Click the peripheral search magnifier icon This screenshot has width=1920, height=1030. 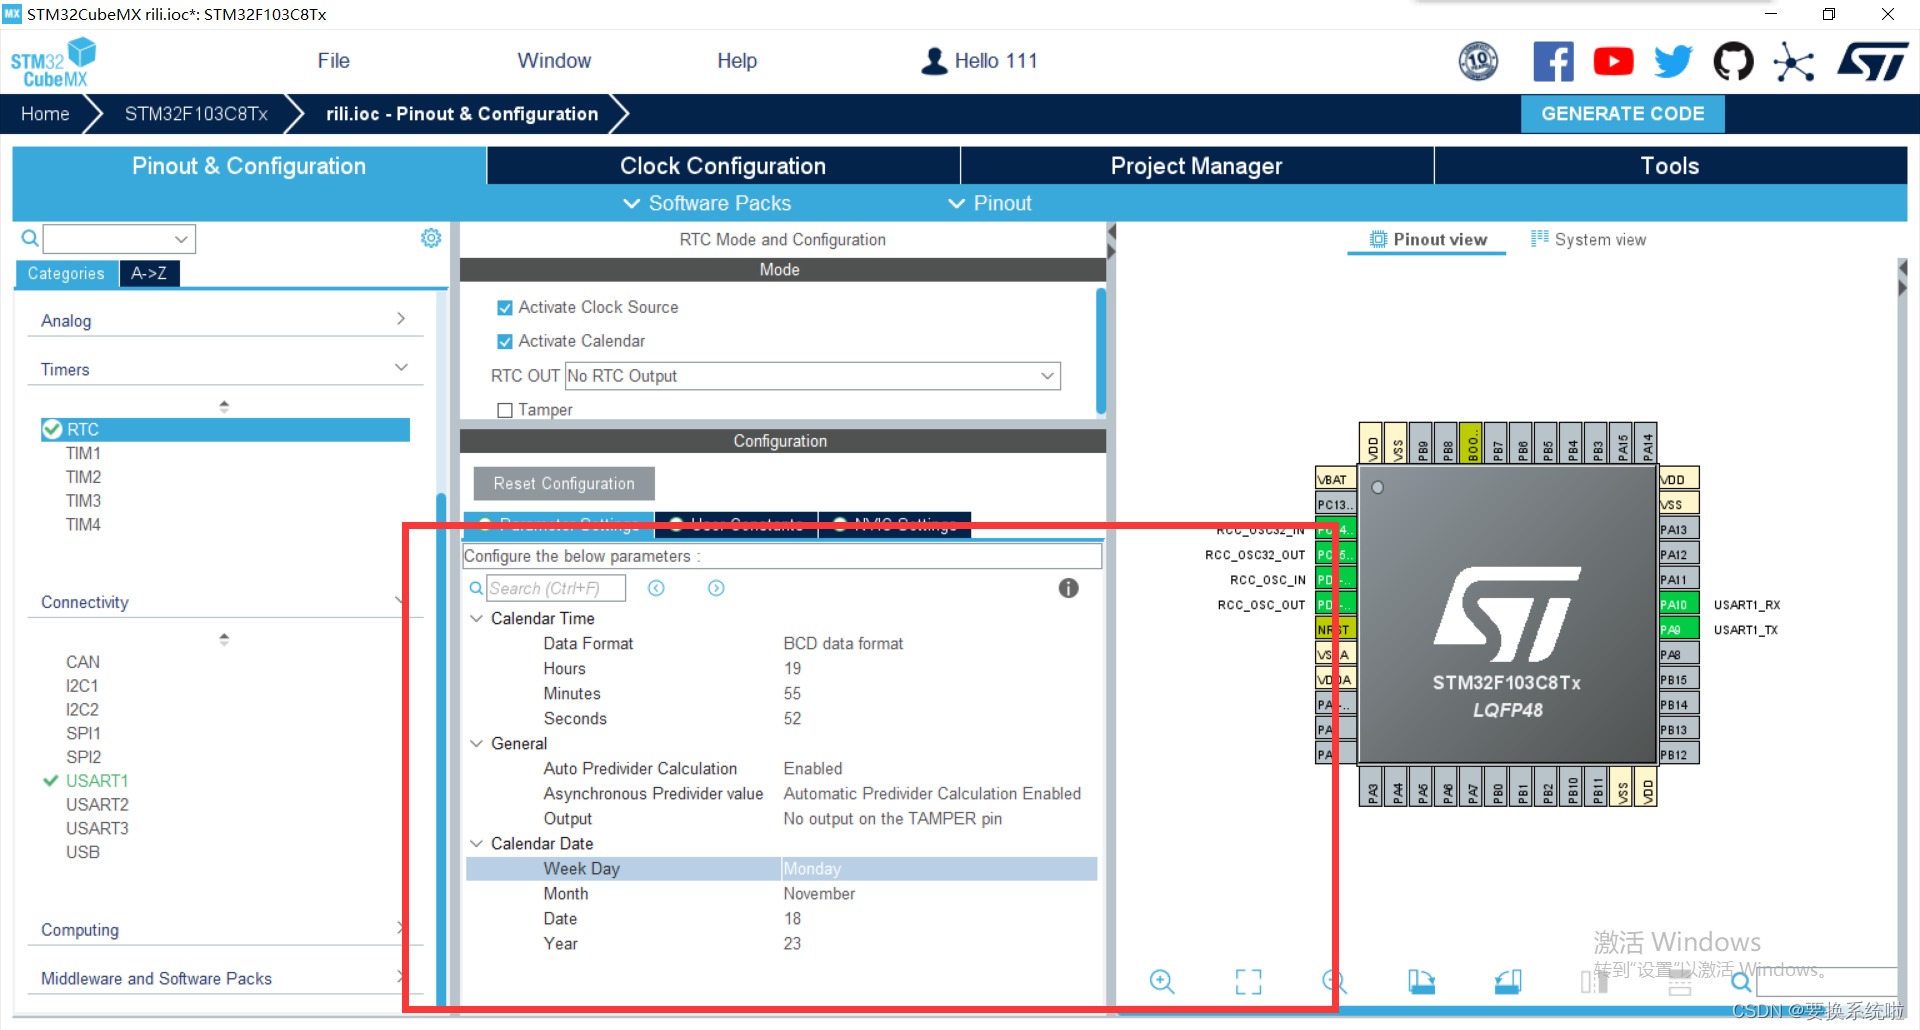tap(30, 238)
